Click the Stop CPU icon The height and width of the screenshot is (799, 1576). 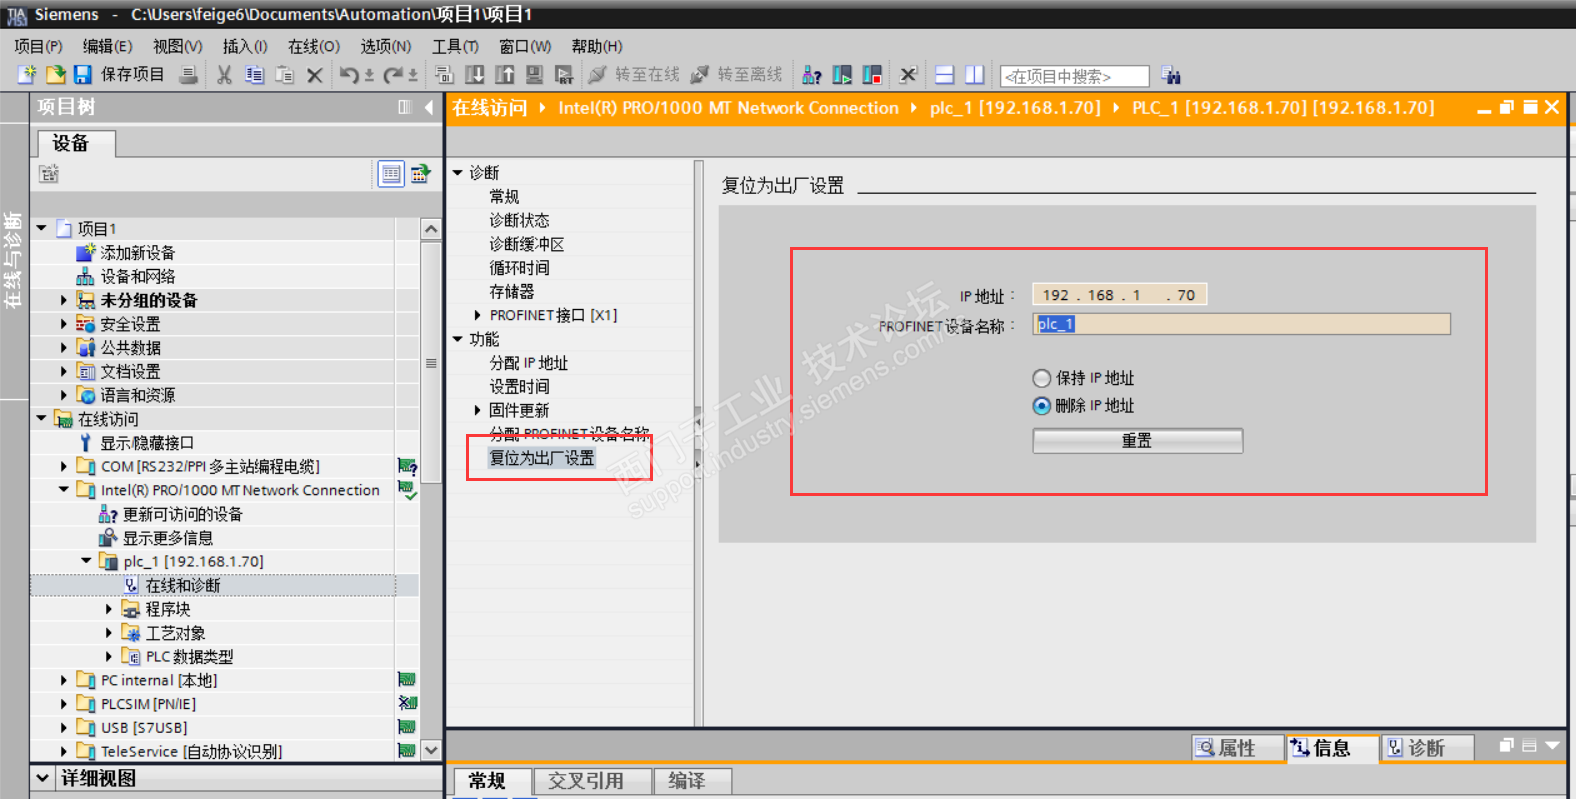click(872, 75)
